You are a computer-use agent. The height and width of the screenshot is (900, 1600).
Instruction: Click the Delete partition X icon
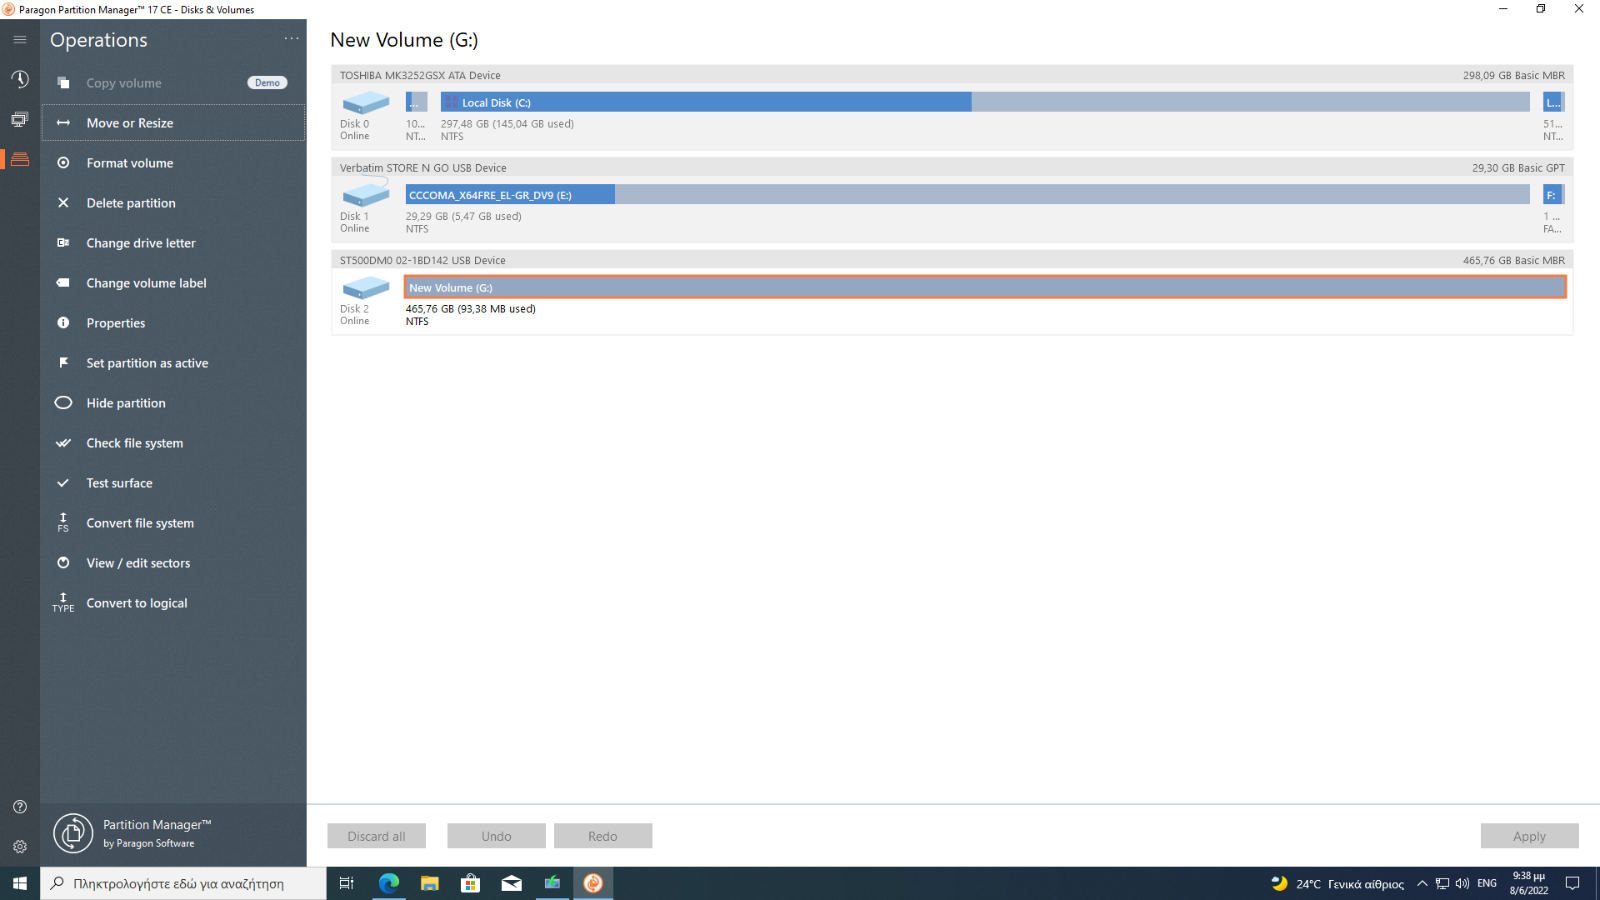point(63,203)
